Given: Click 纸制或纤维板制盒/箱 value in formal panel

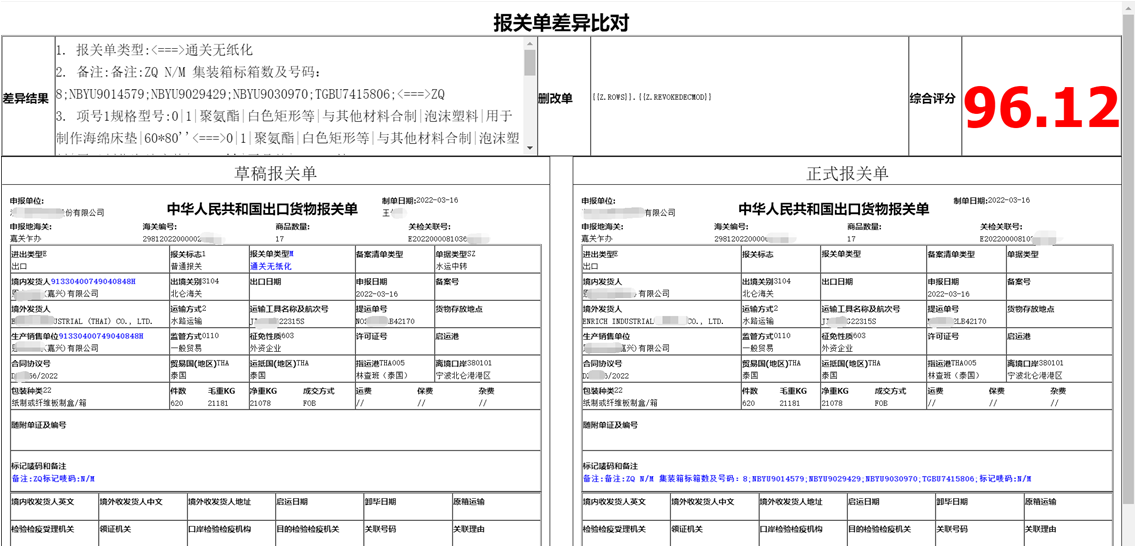Looking at the screenshot, I should pos(621,402).
